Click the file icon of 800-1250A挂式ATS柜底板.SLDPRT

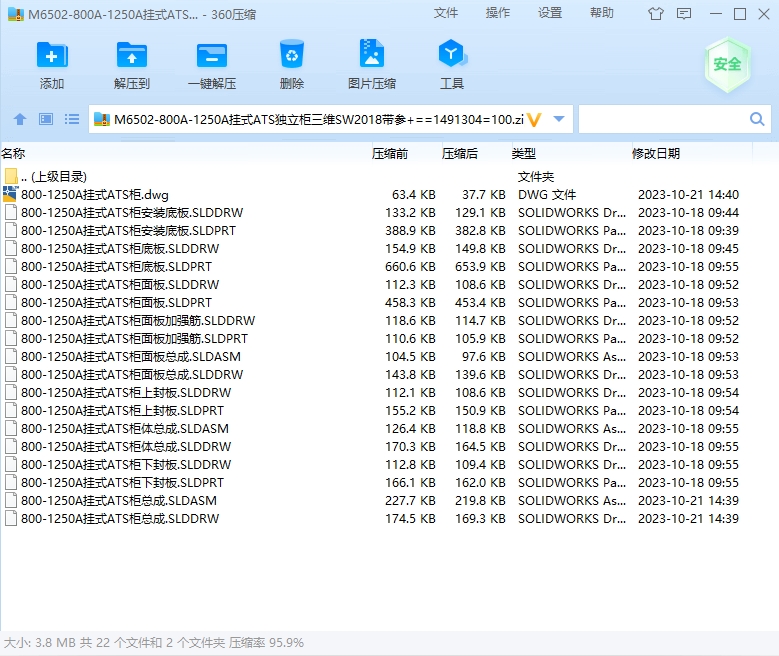10,266
